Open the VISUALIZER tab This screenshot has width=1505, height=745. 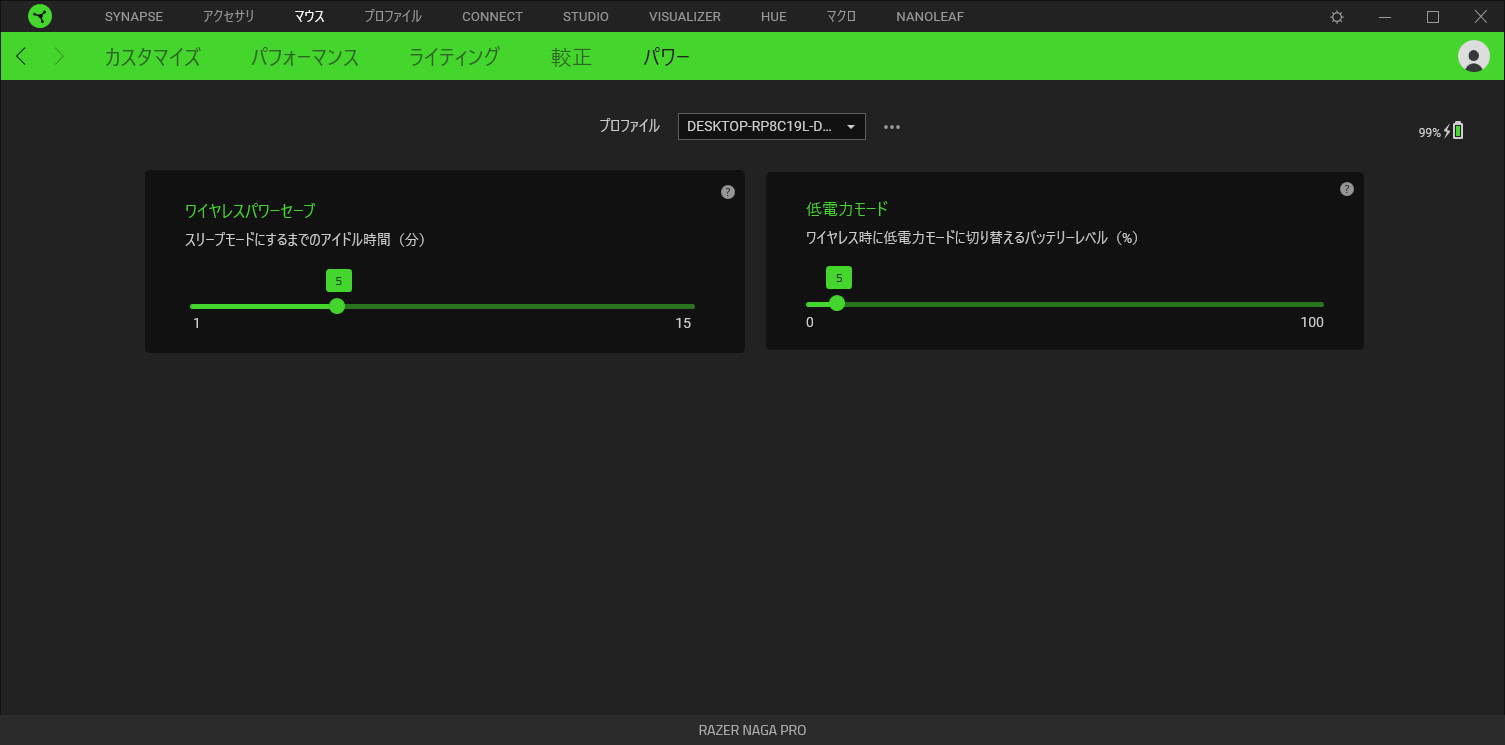685,17
